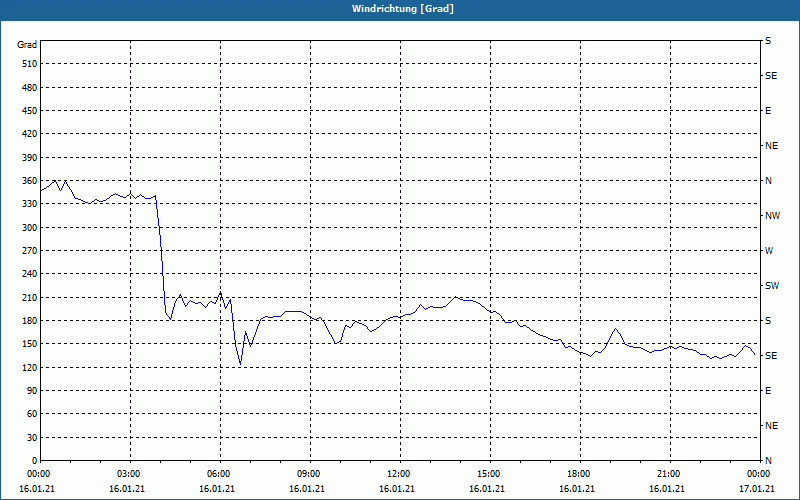
Task: Click the 'Grad' y-axis unit label
Action: pos(27,45)
